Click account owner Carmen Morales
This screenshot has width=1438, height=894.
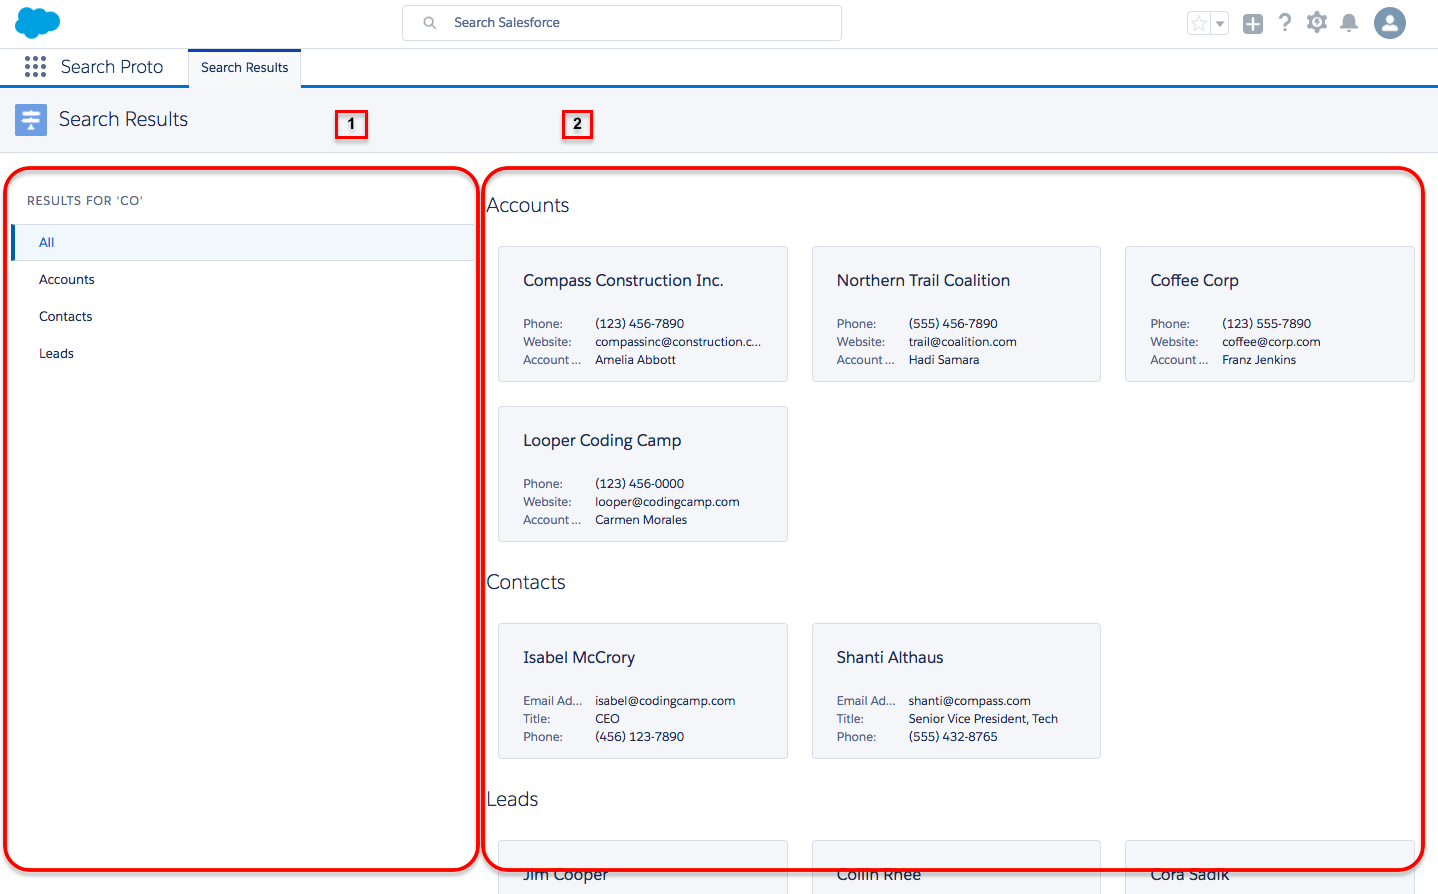[x=641, y=520]
